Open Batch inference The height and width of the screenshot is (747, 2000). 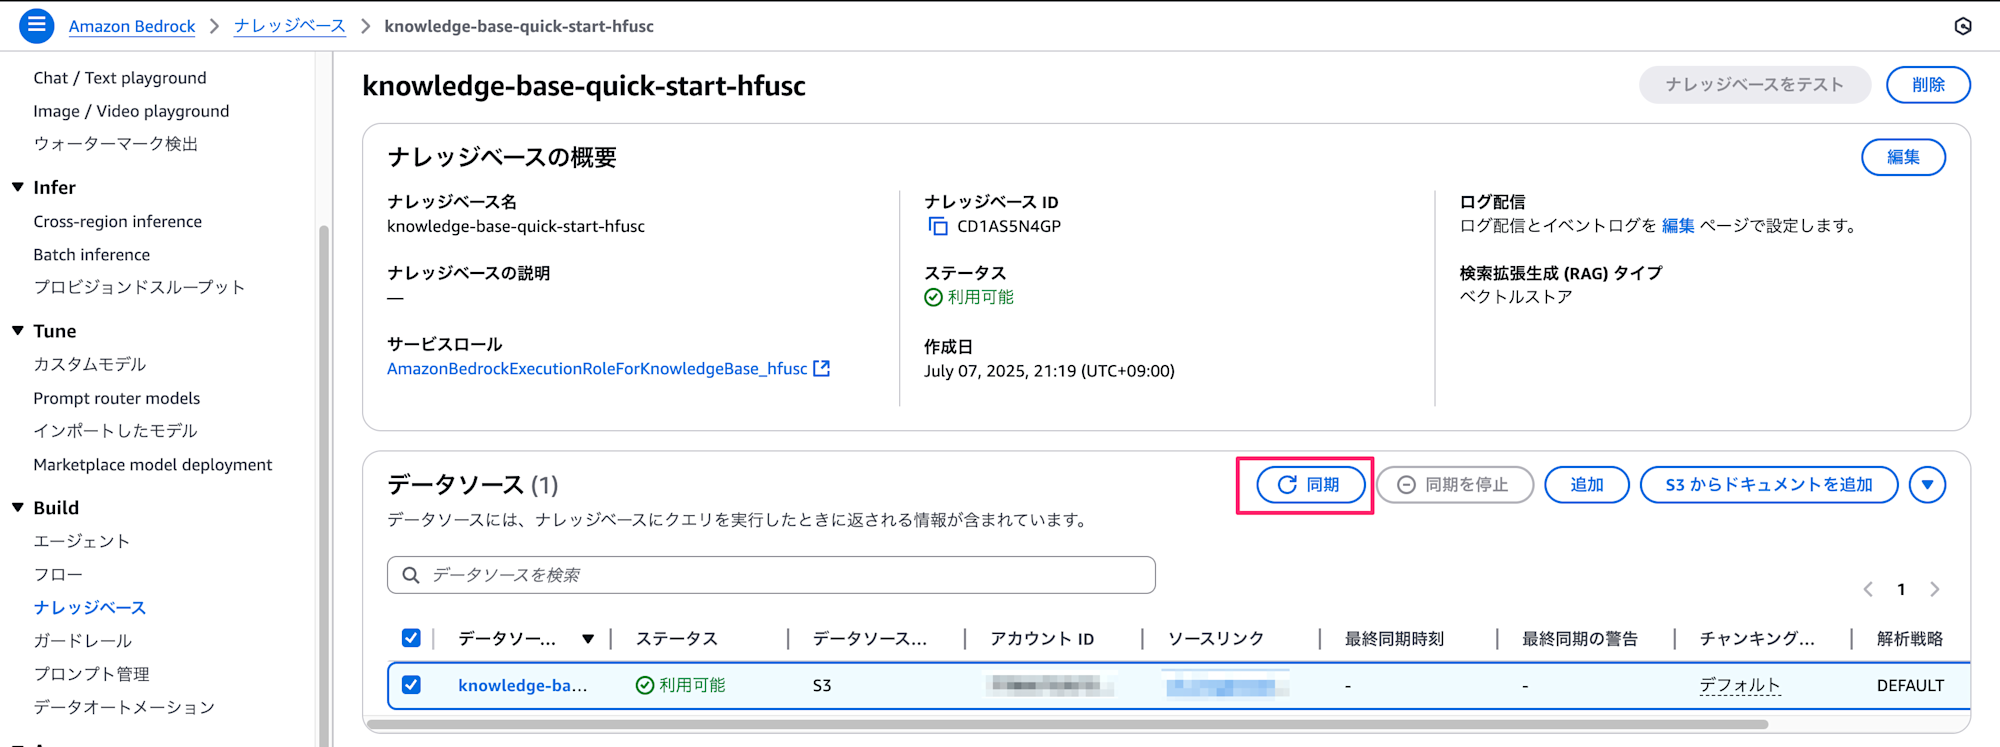92,254
